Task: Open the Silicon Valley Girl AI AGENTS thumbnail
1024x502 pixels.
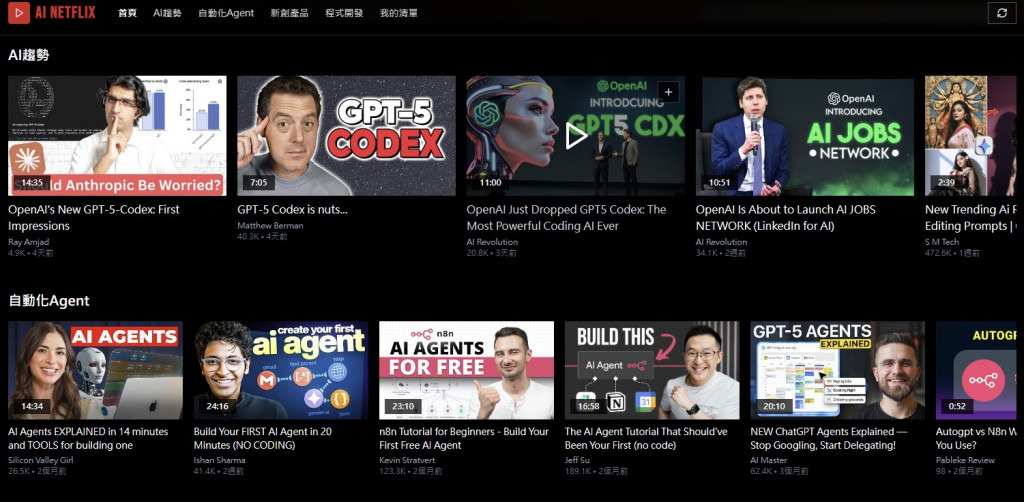Action: 95,370
